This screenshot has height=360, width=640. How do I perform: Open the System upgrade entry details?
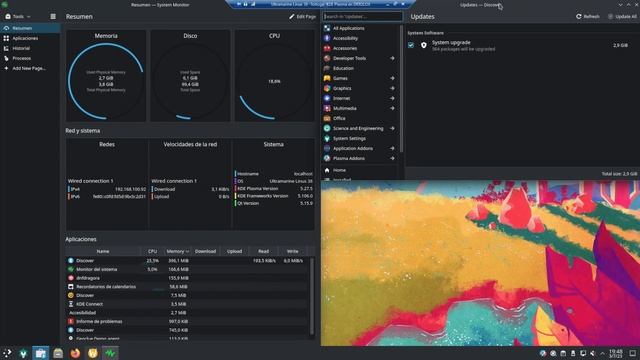coord(522,45)
